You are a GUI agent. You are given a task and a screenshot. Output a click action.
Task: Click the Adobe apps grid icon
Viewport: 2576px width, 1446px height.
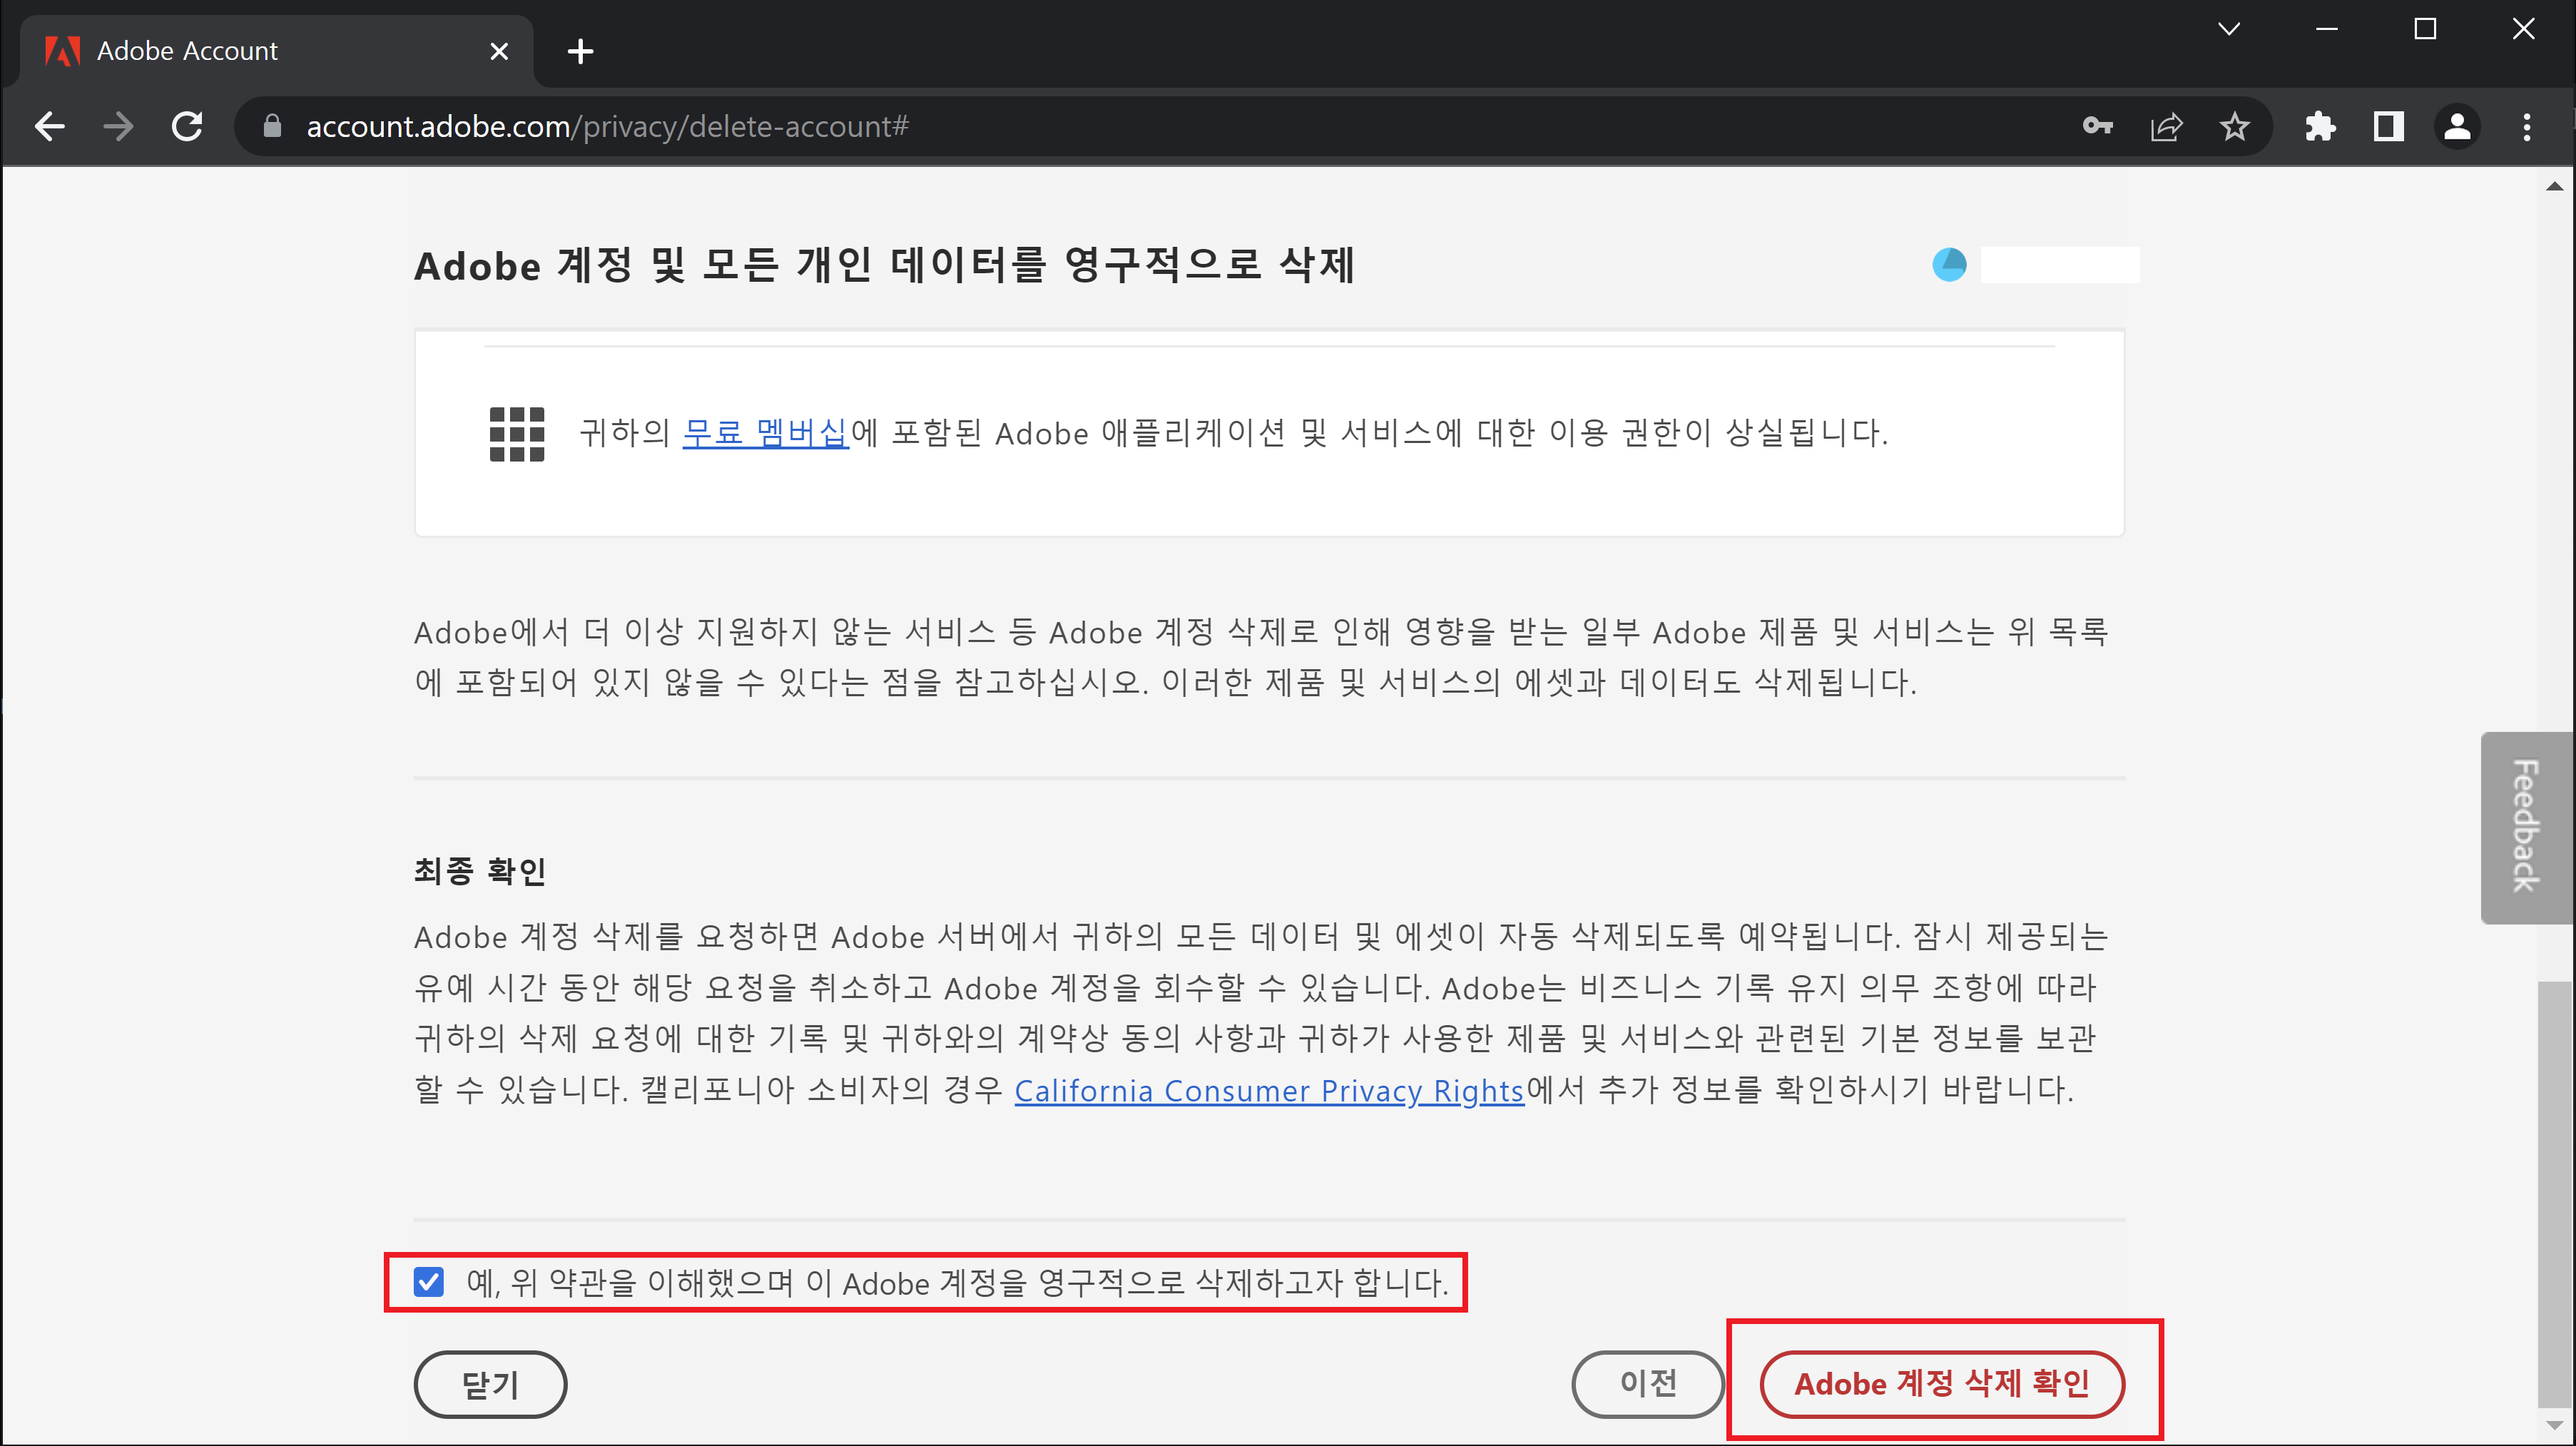pos(517,433)
